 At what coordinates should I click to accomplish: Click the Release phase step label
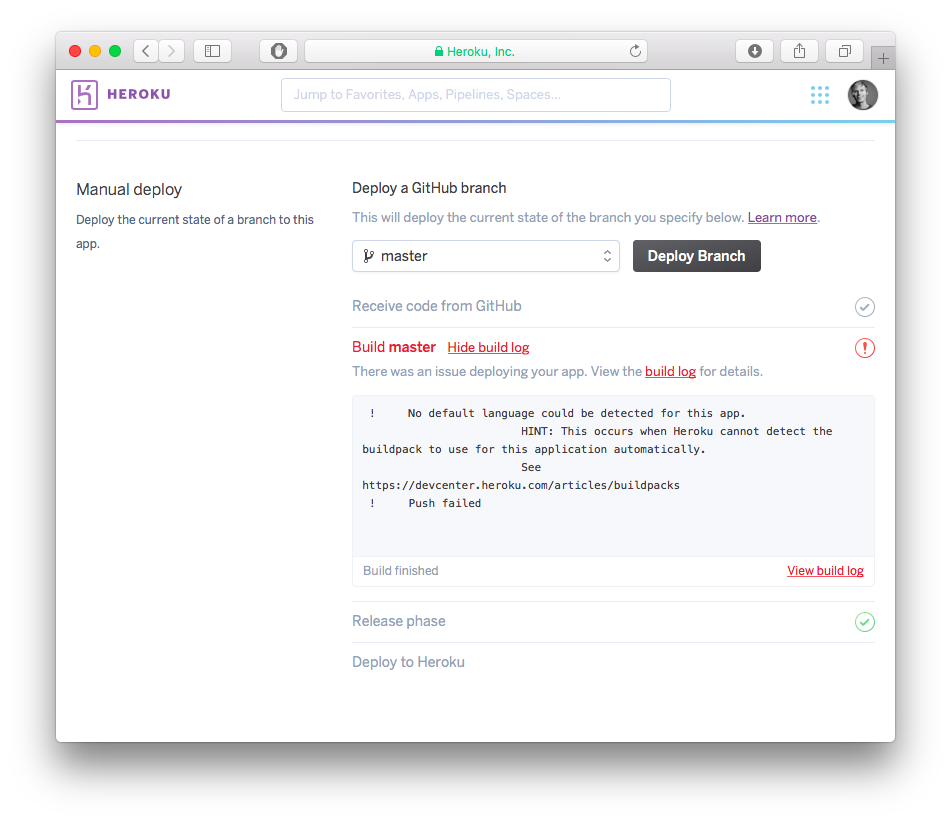coord(398,621)
